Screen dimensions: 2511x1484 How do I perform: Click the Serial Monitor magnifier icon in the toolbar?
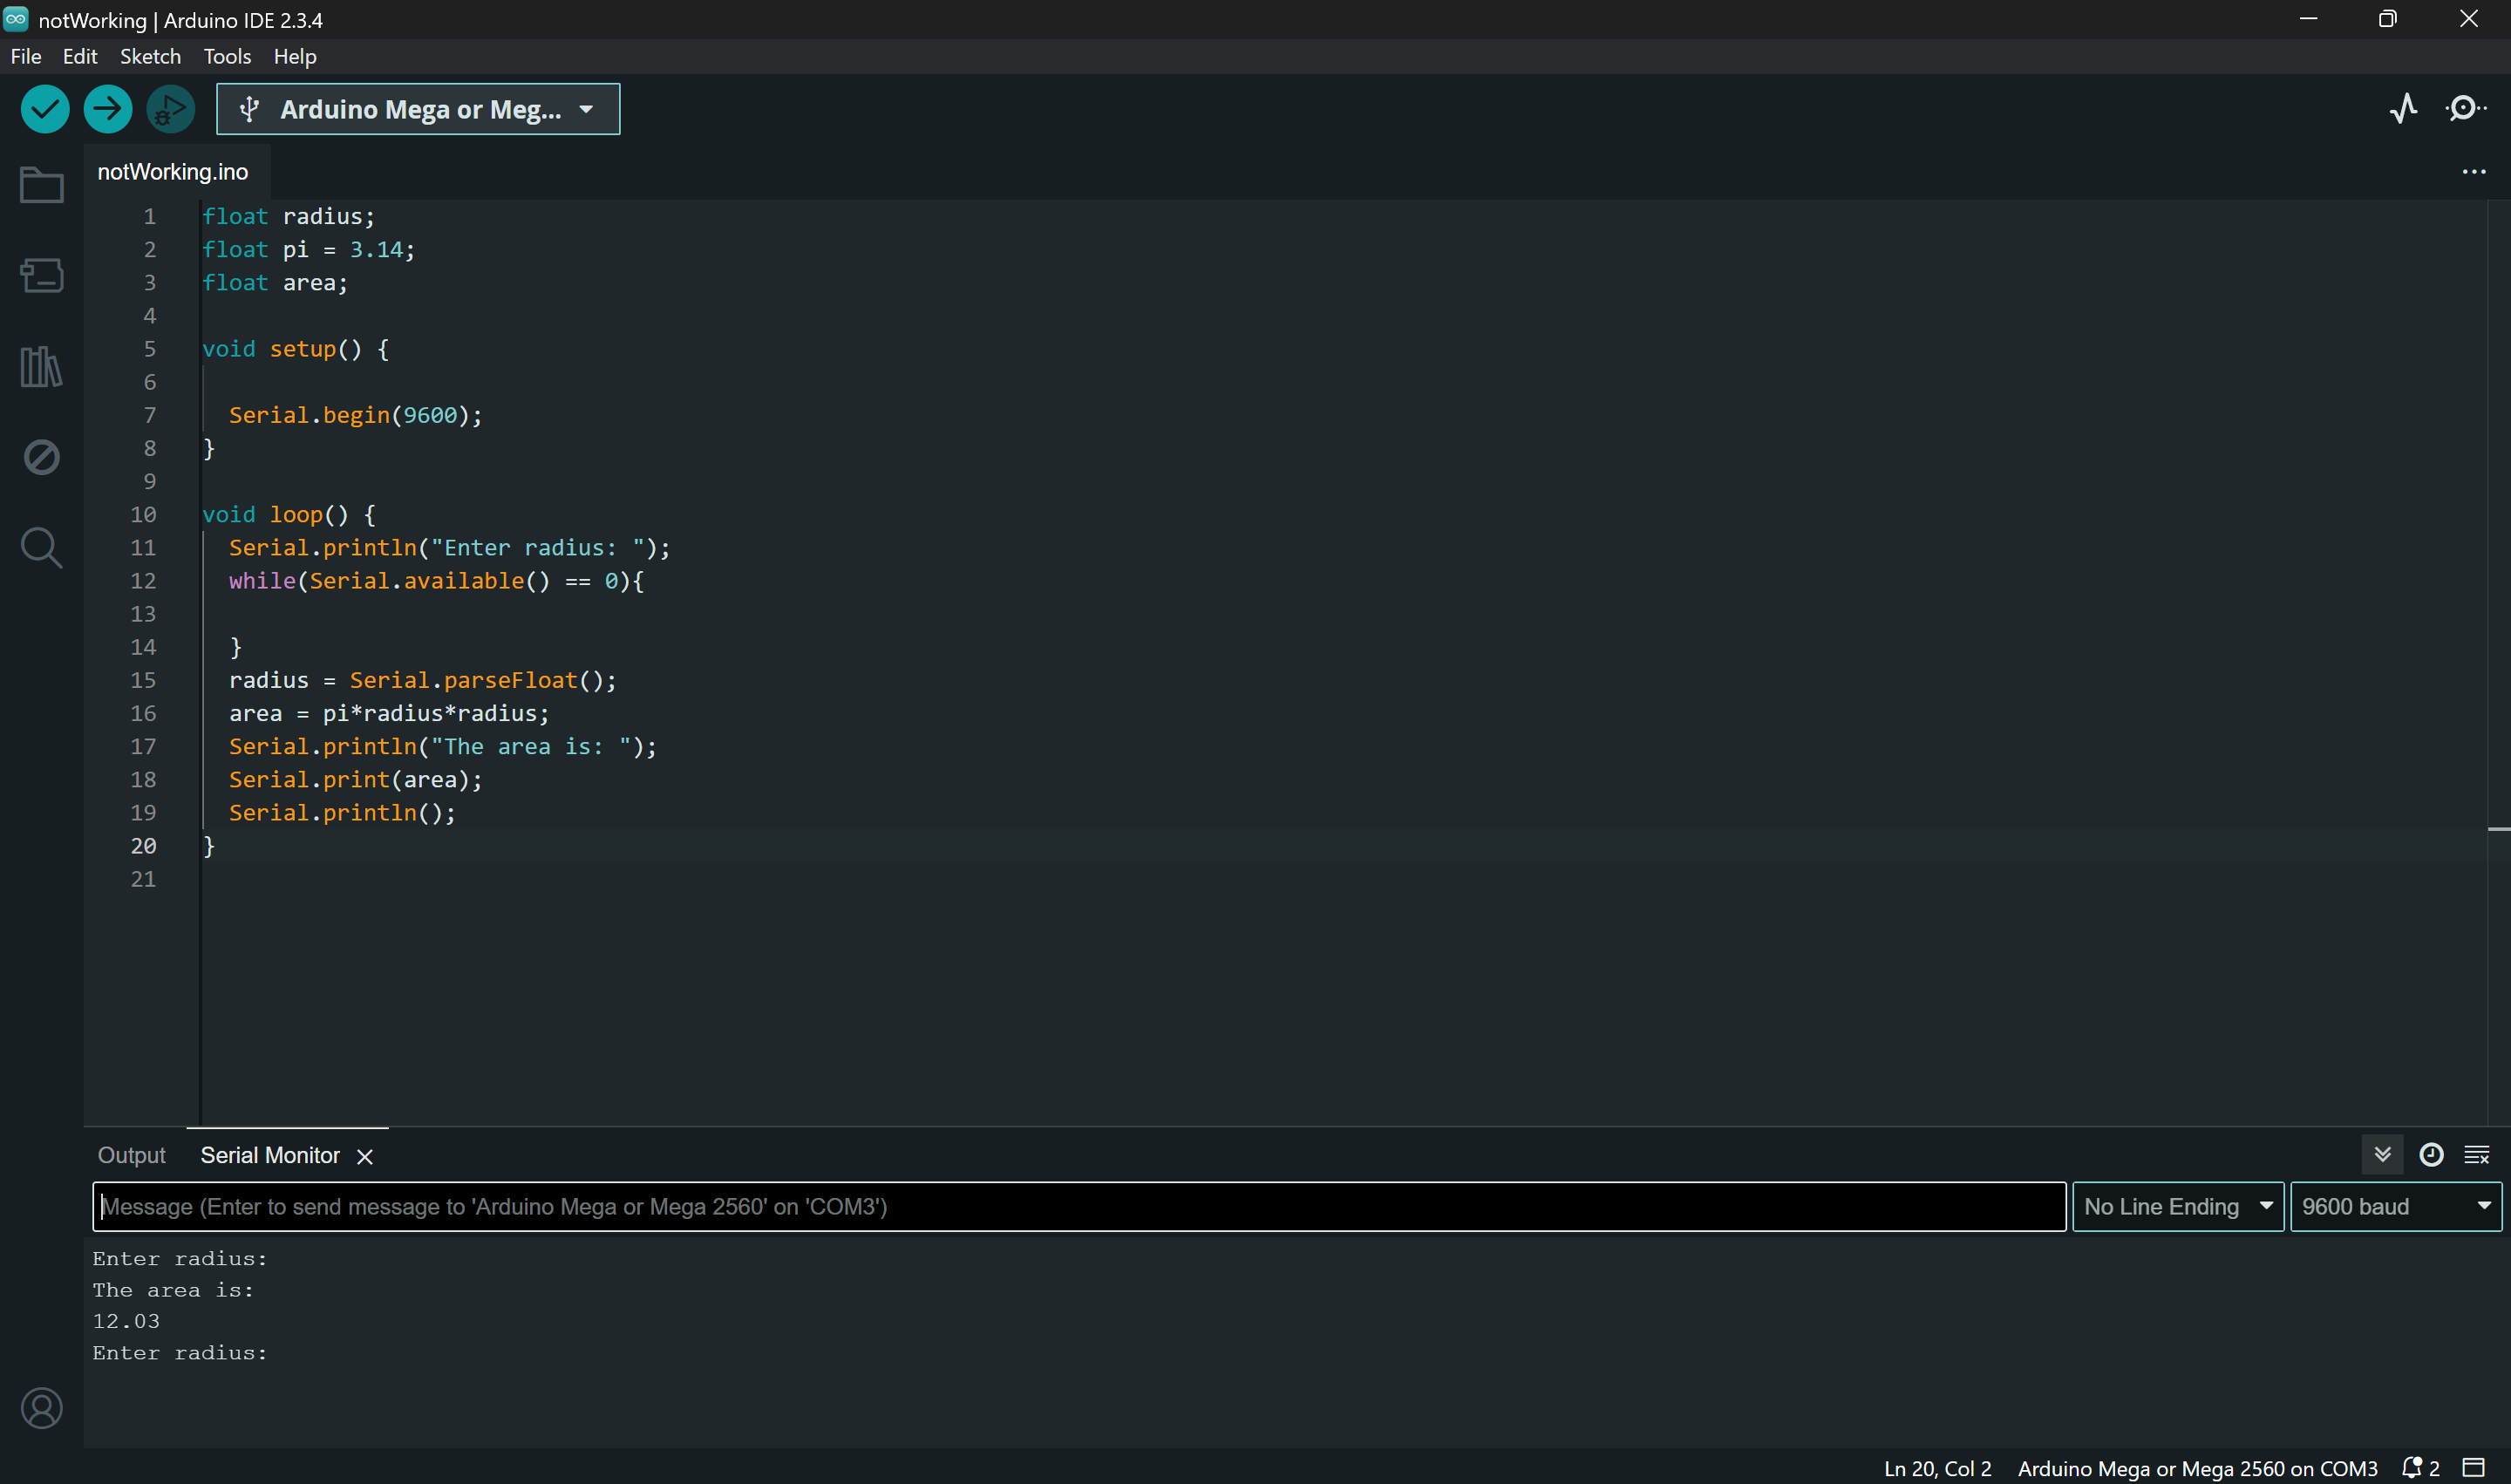(2465, 108)
